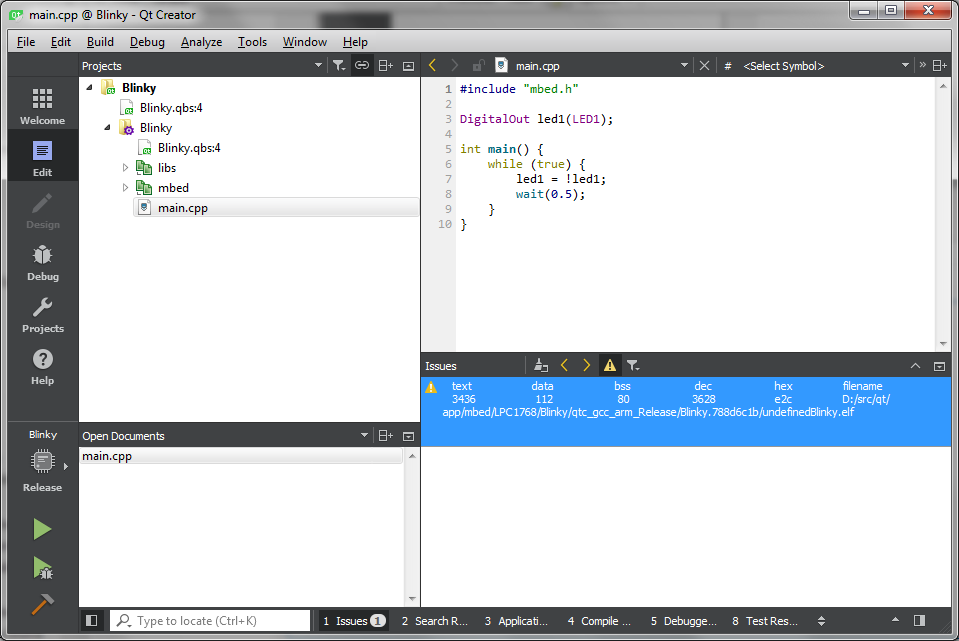
Task: Click the Type to locate input field
Action: [210, 620]
